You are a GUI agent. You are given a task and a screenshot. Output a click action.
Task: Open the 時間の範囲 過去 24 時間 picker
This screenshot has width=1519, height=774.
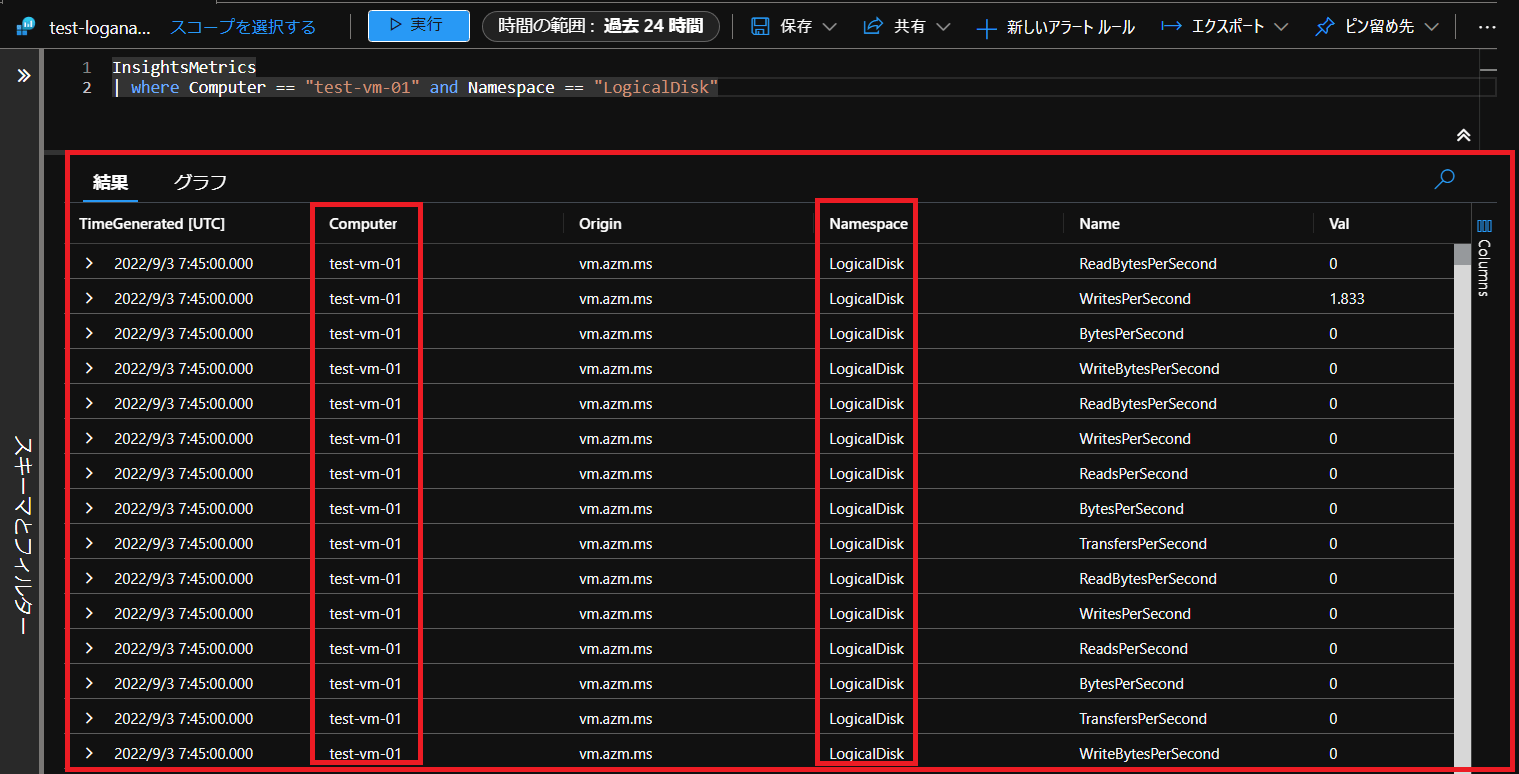click(x=600, y=26)
